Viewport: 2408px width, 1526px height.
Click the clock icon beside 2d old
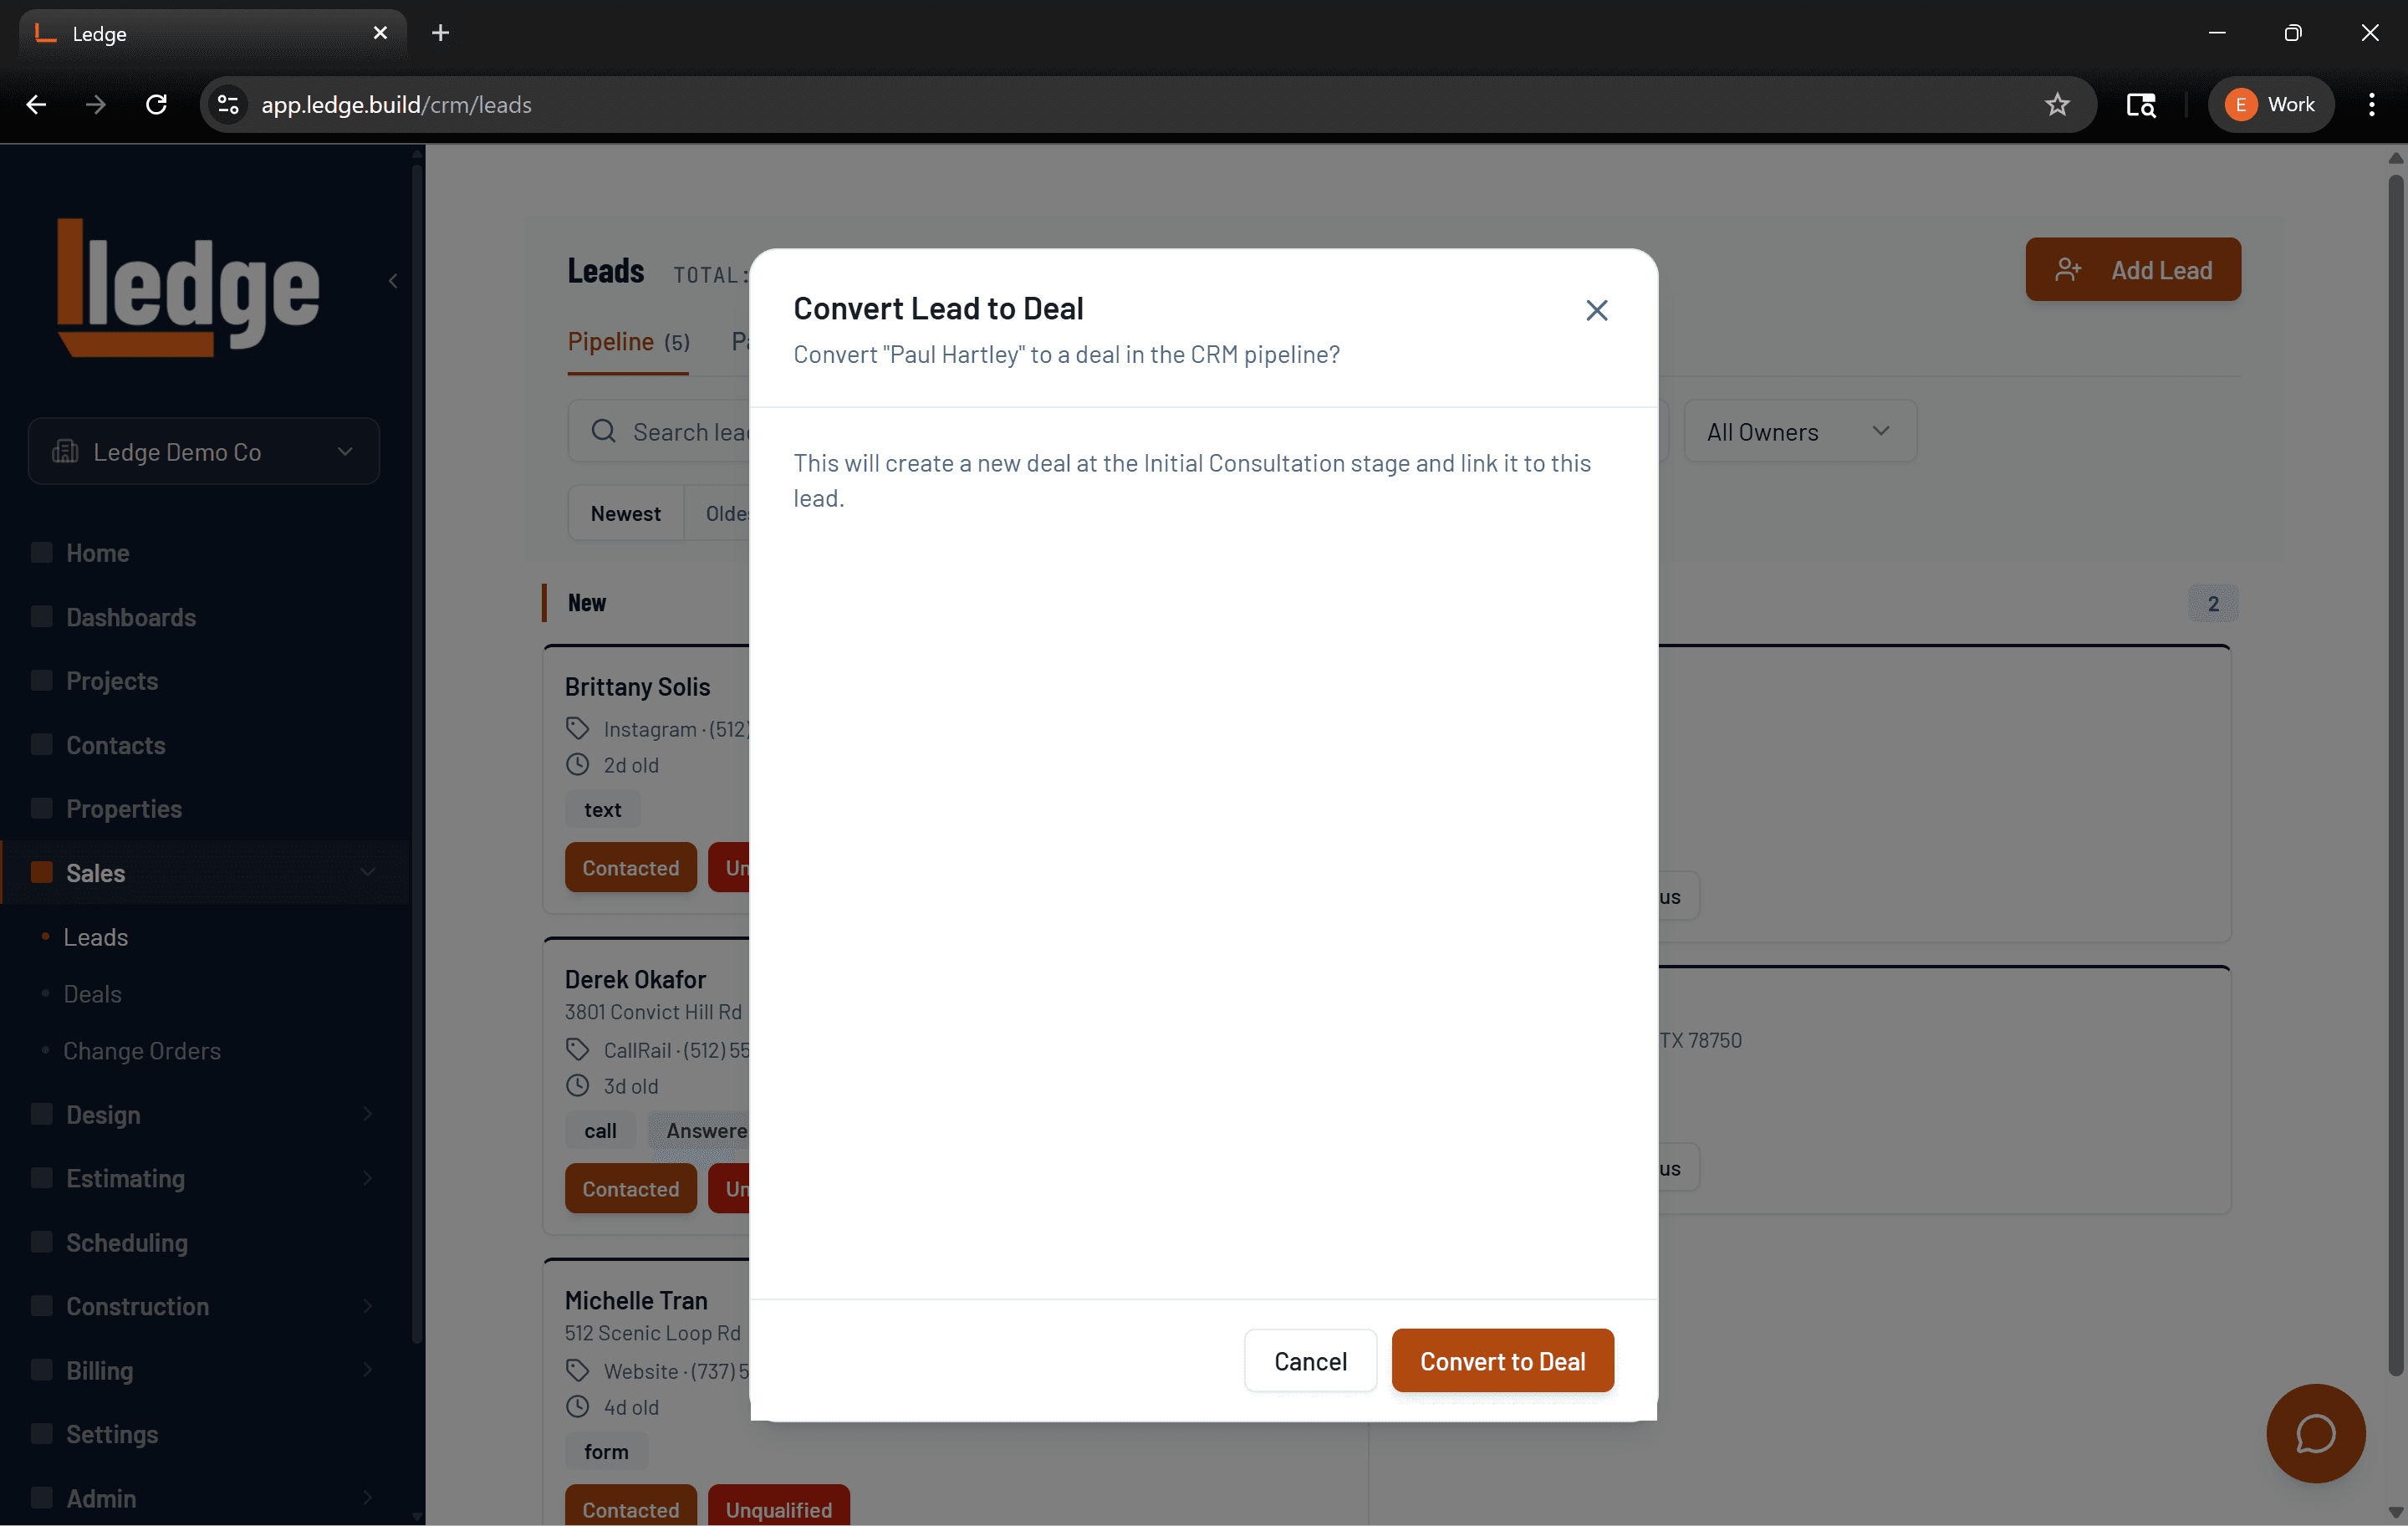pos(578,765)
